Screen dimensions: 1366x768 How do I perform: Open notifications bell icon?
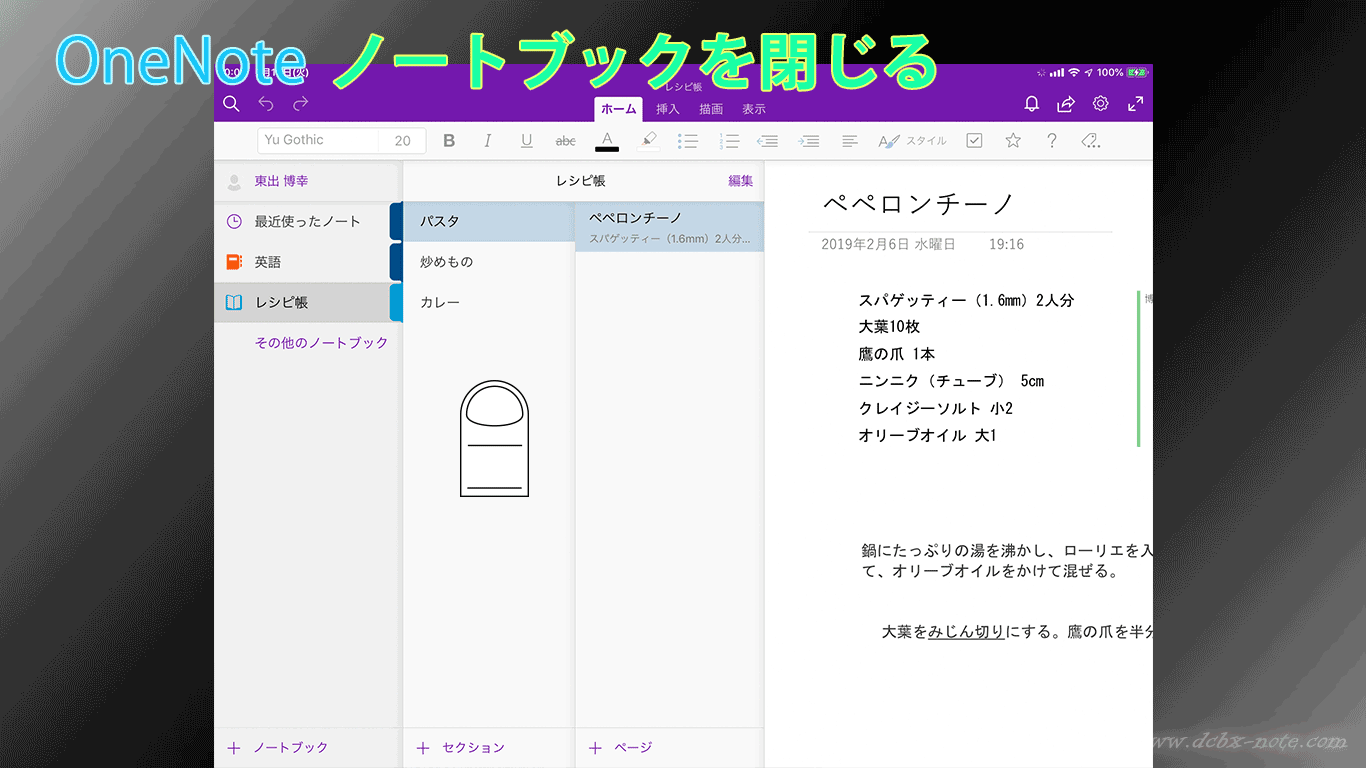(1032, 104)
